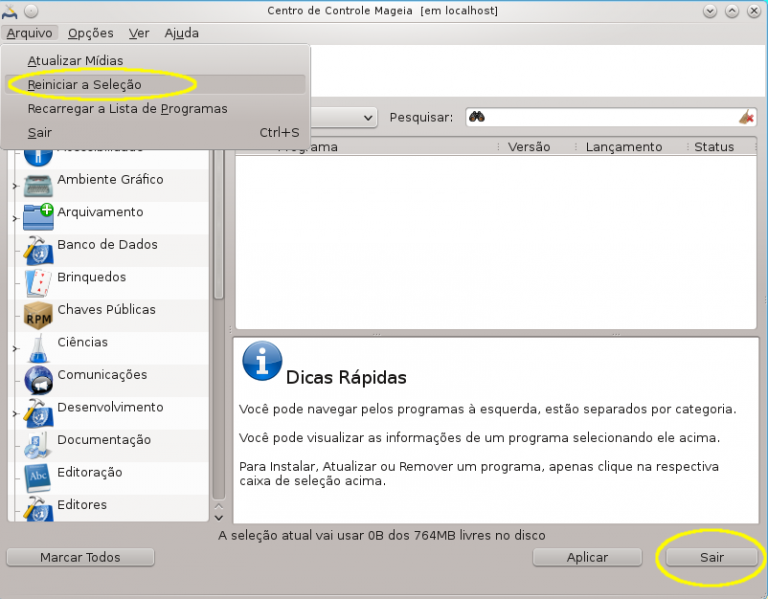768x599 pixels.
Task: Click the Editoração Abc book icon
Action: click(38, 478)
